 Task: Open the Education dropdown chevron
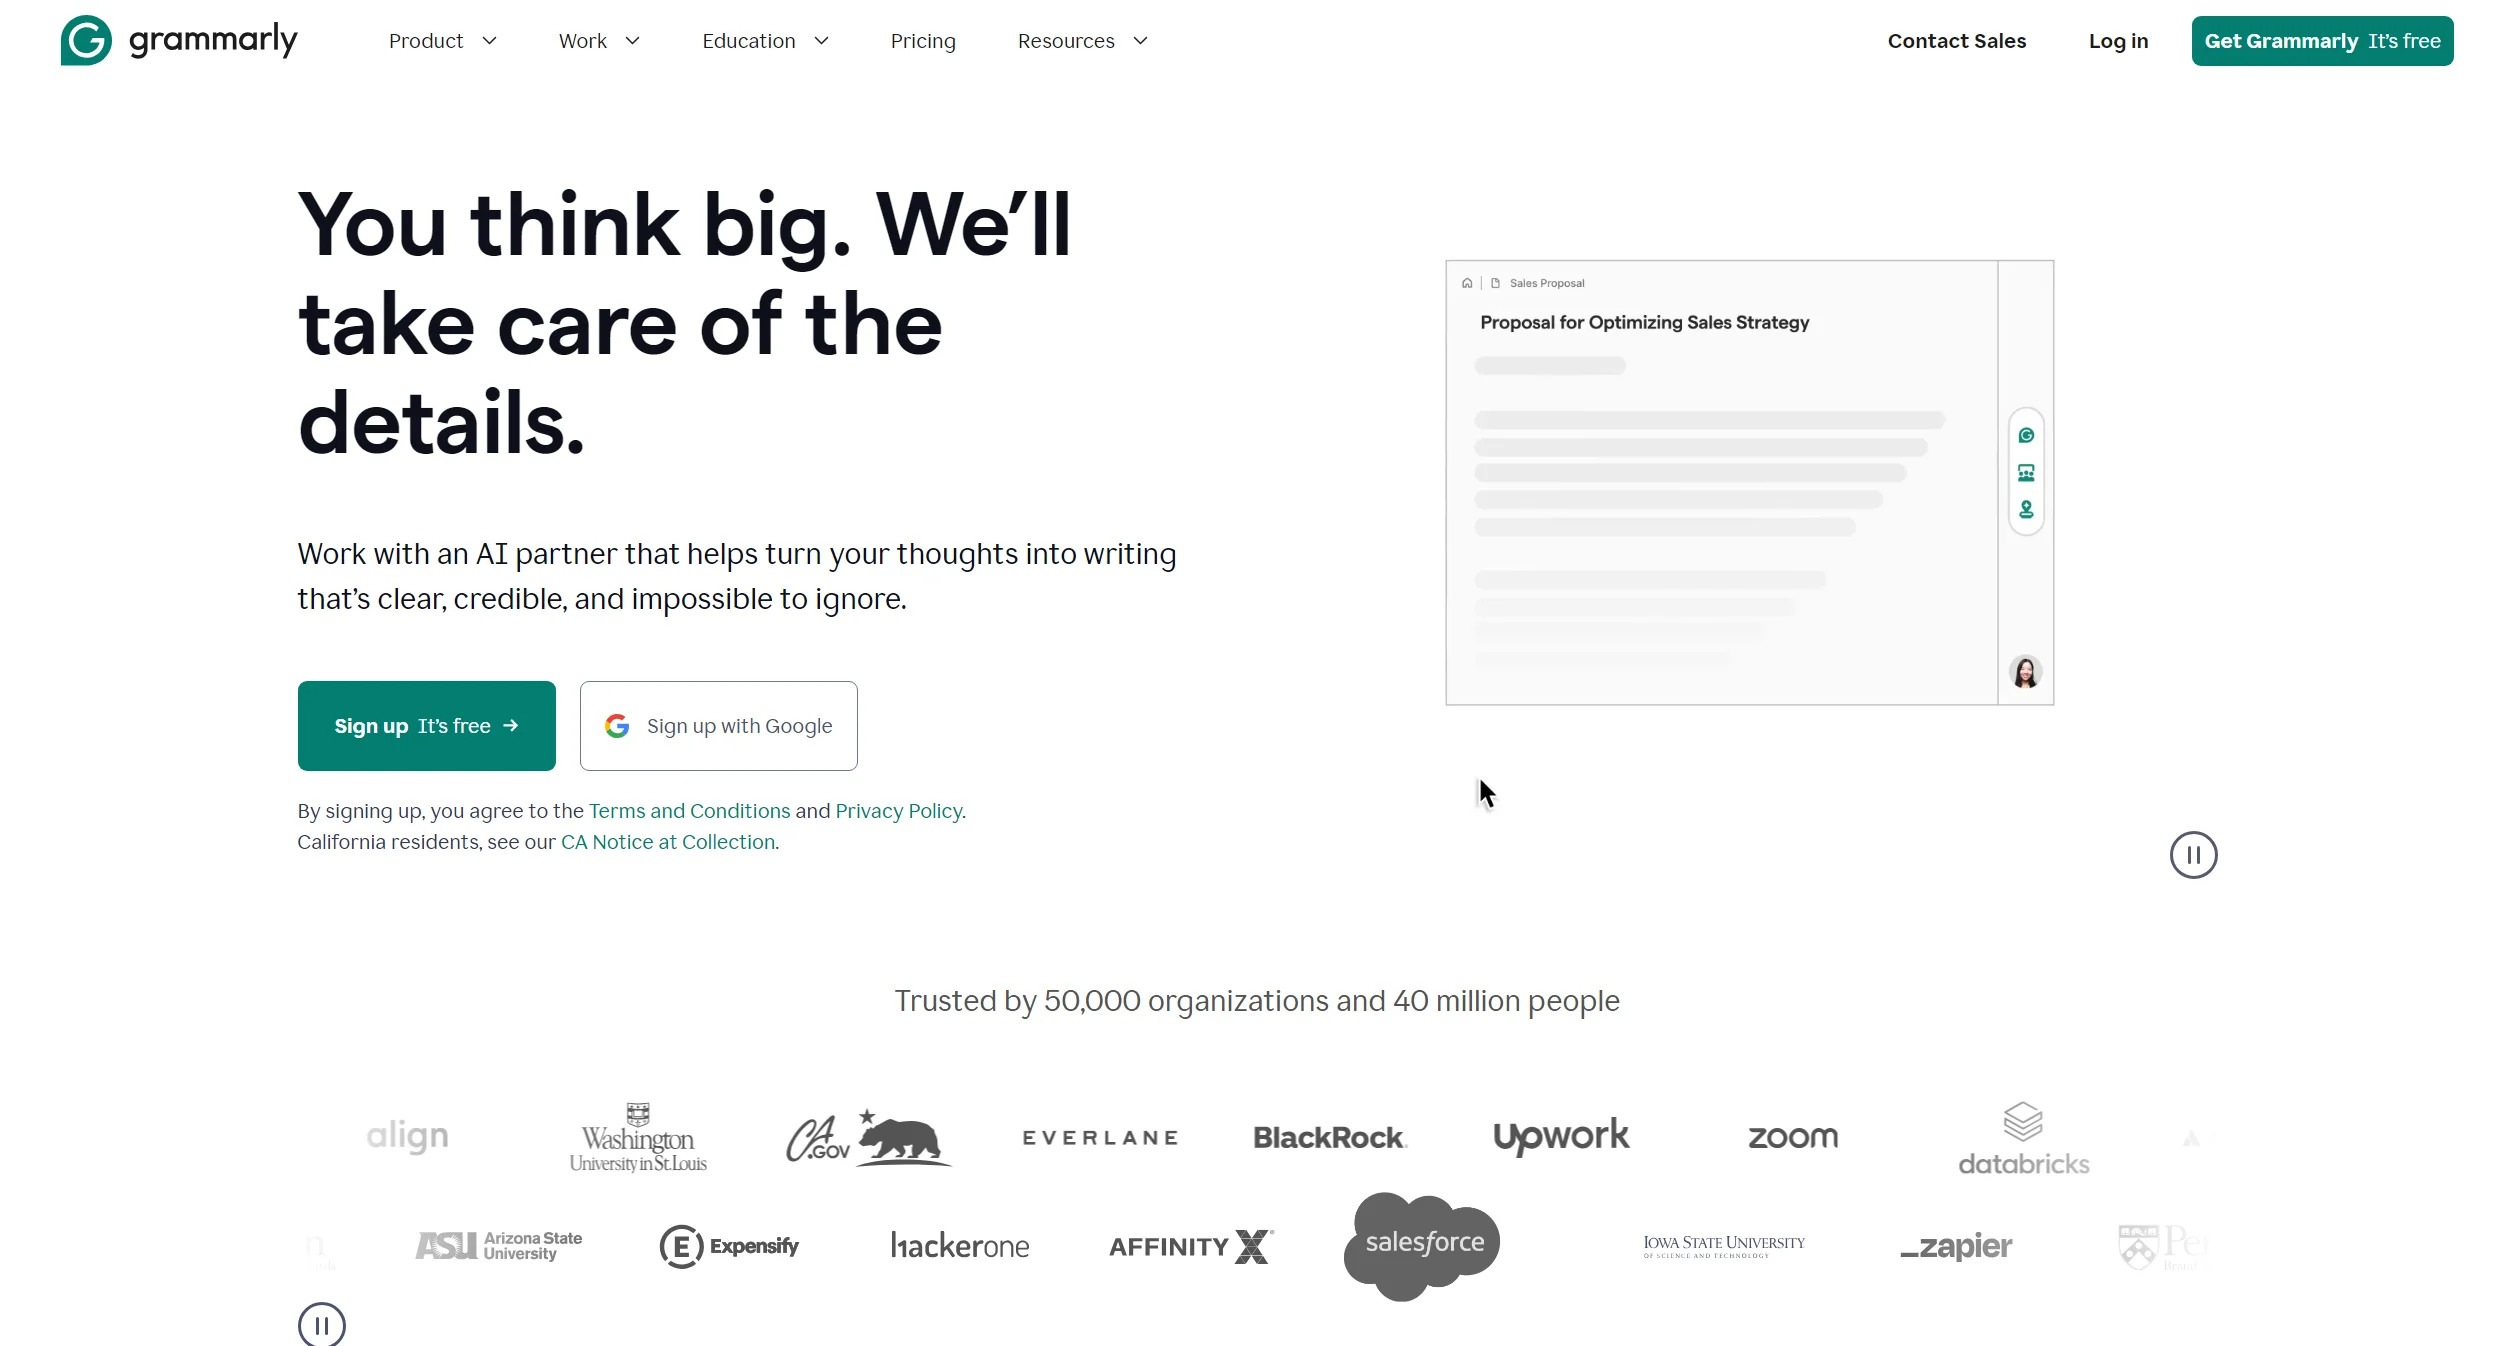(821, 41)
